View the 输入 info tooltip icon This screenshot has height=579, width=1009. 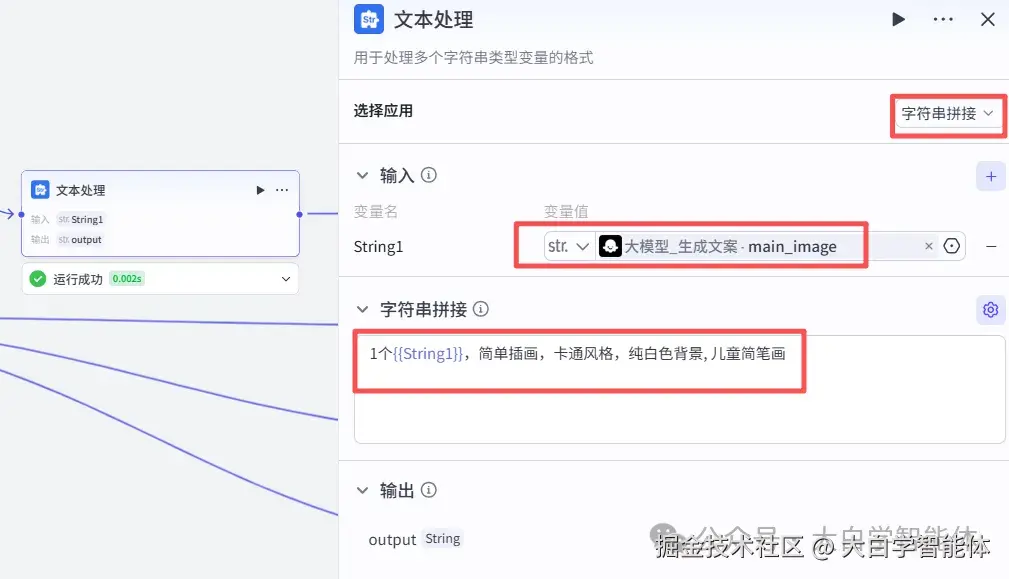[428, 174]
